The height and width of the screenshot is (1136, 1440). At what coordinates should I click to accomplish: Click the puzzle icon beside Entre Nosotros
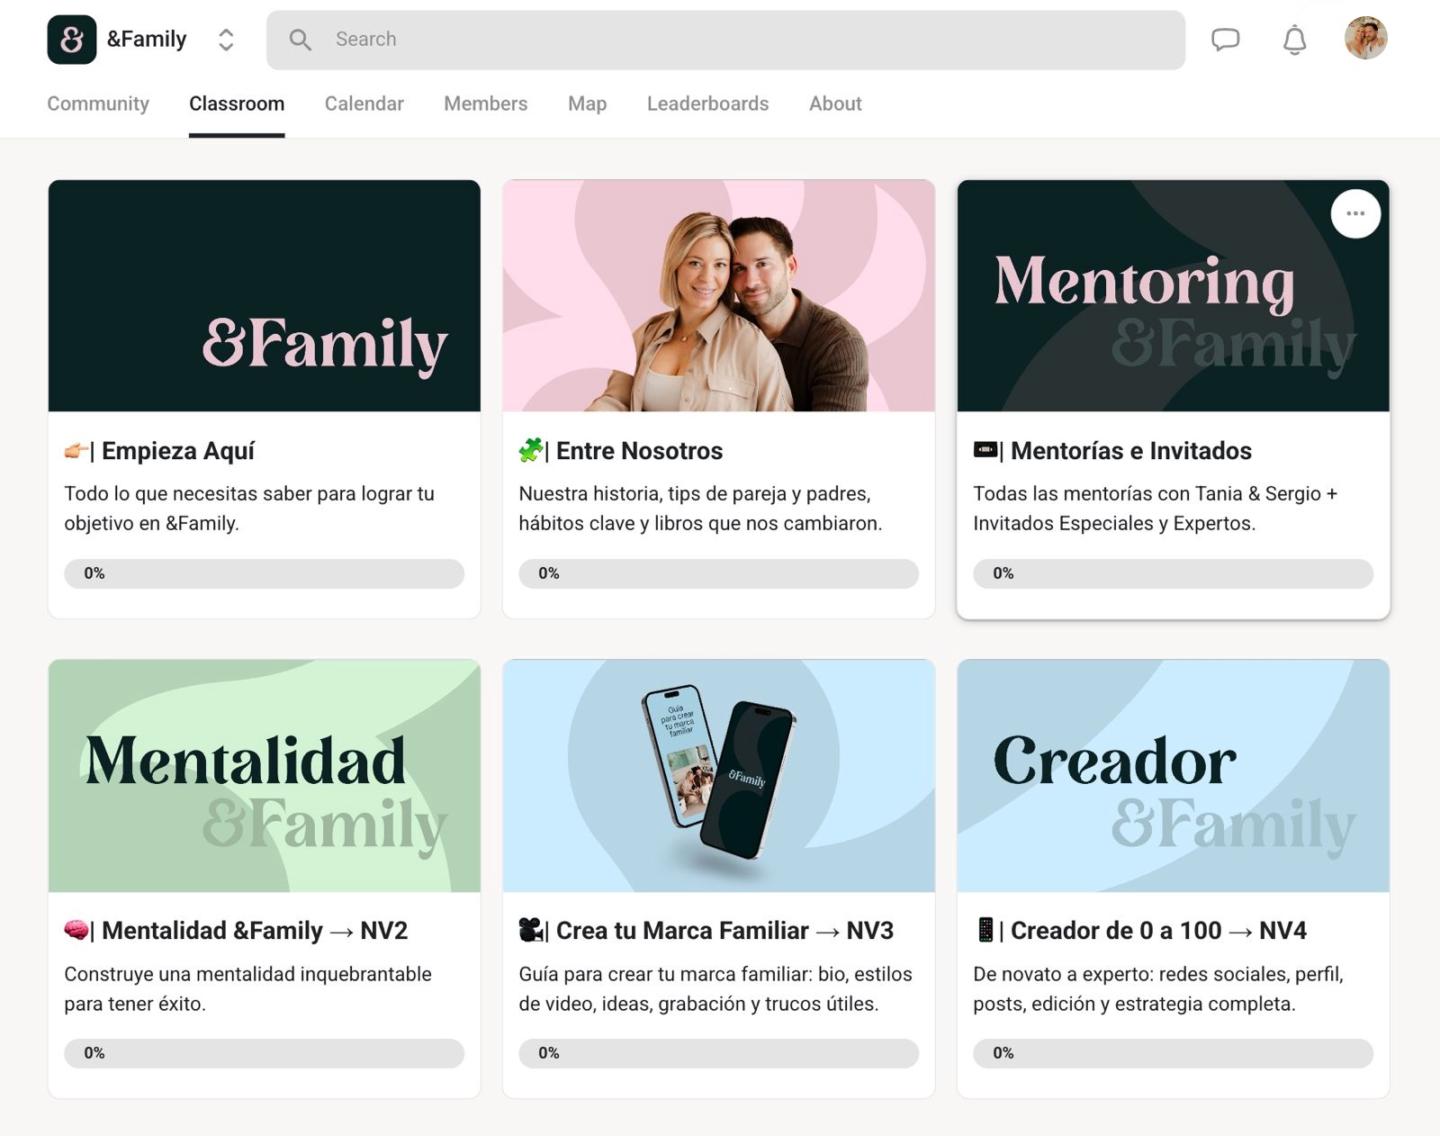(x=530, y=450)
